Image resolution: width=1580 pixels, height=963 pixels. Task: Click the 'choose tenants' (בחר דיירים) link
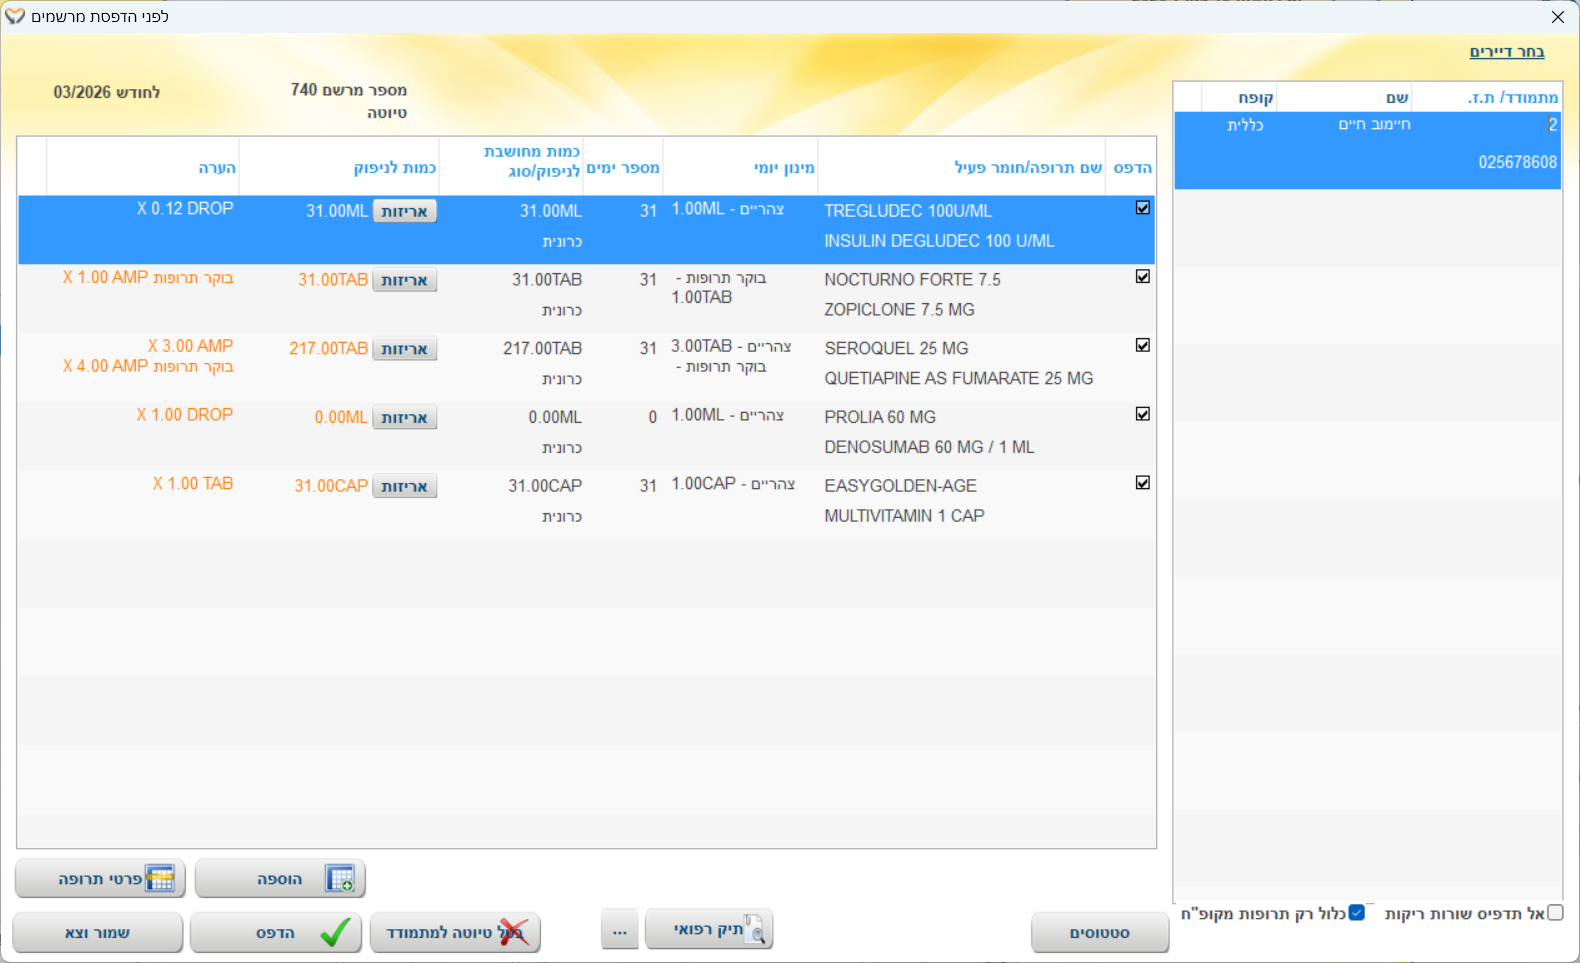click(1506, 52)
